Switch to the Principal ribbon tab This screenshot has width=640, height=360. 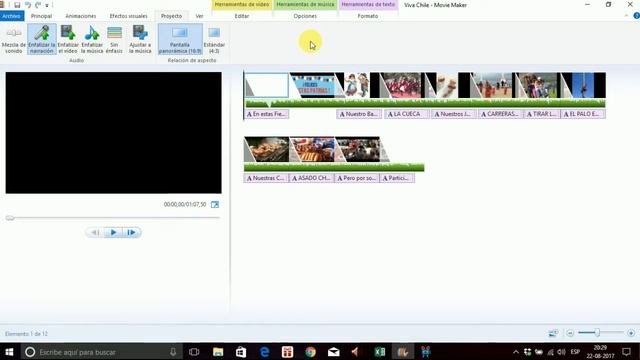pyautogui.click(x=41, y=16)
